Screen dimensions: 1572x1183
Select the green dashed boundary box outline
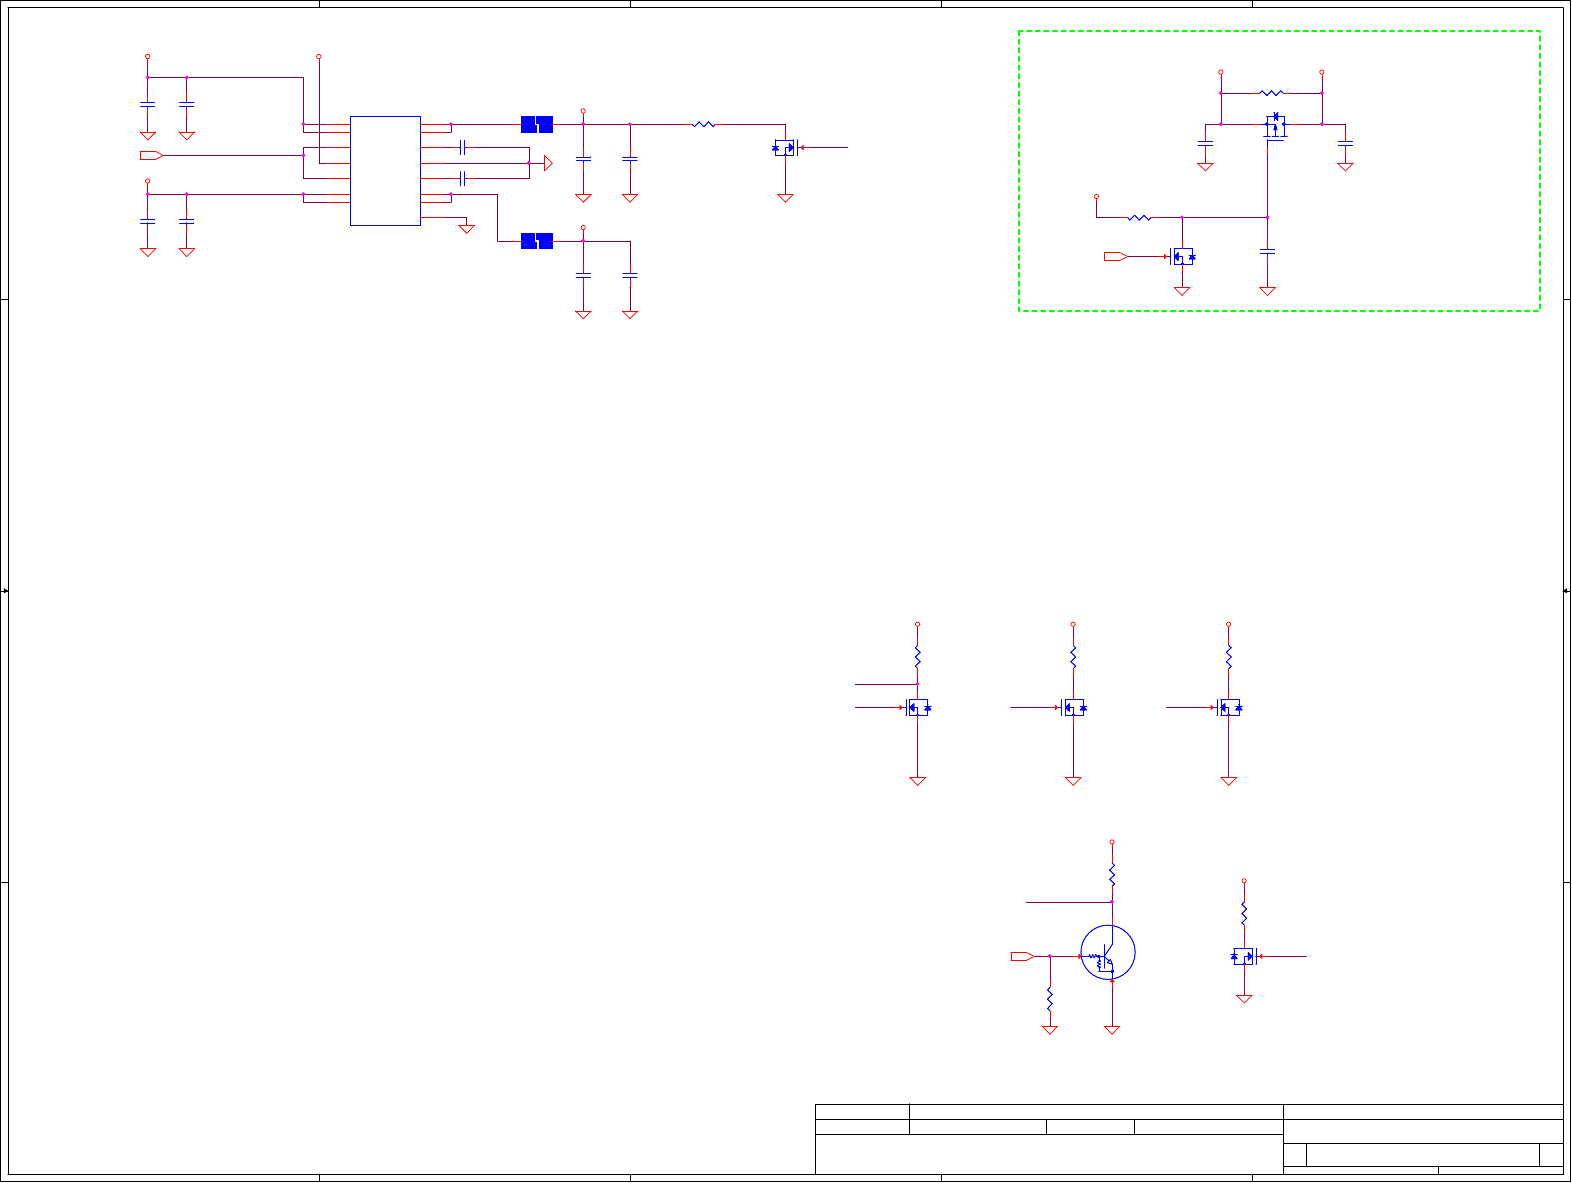point(1279,171)
